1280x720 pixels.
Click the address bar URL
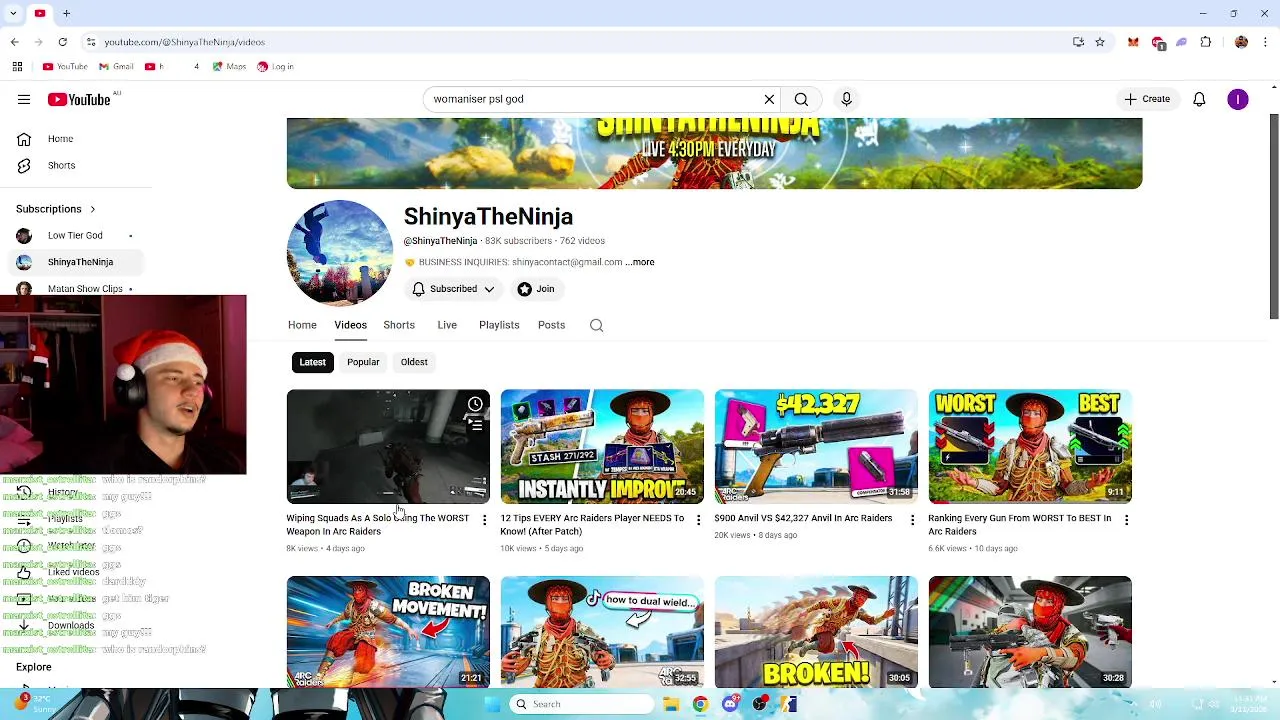pos(185,42)
